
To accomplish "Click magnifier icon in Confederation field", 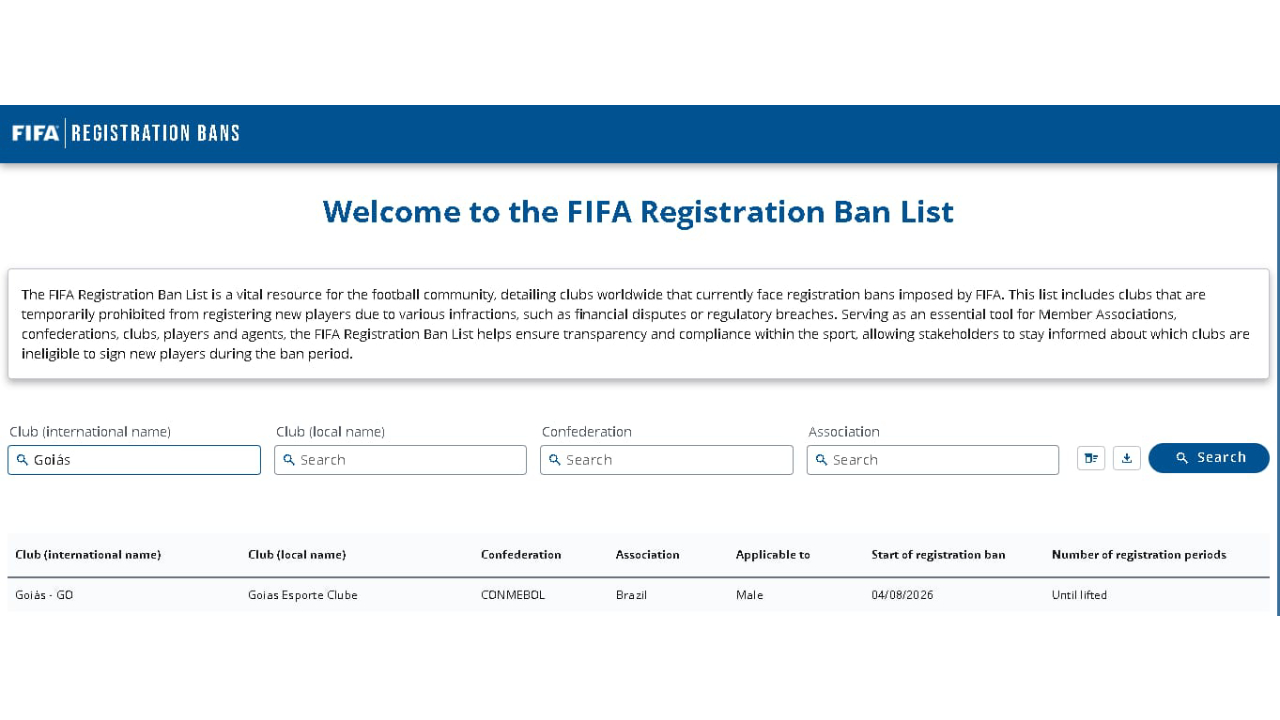I will pyautogui.click(x=555, y=460).
